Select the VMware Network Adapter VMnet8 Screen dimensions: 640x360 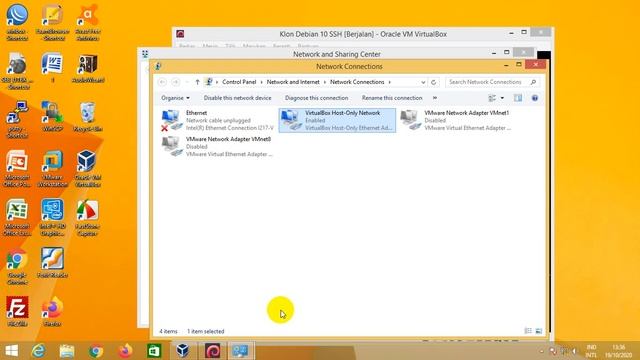click(217, 147)
